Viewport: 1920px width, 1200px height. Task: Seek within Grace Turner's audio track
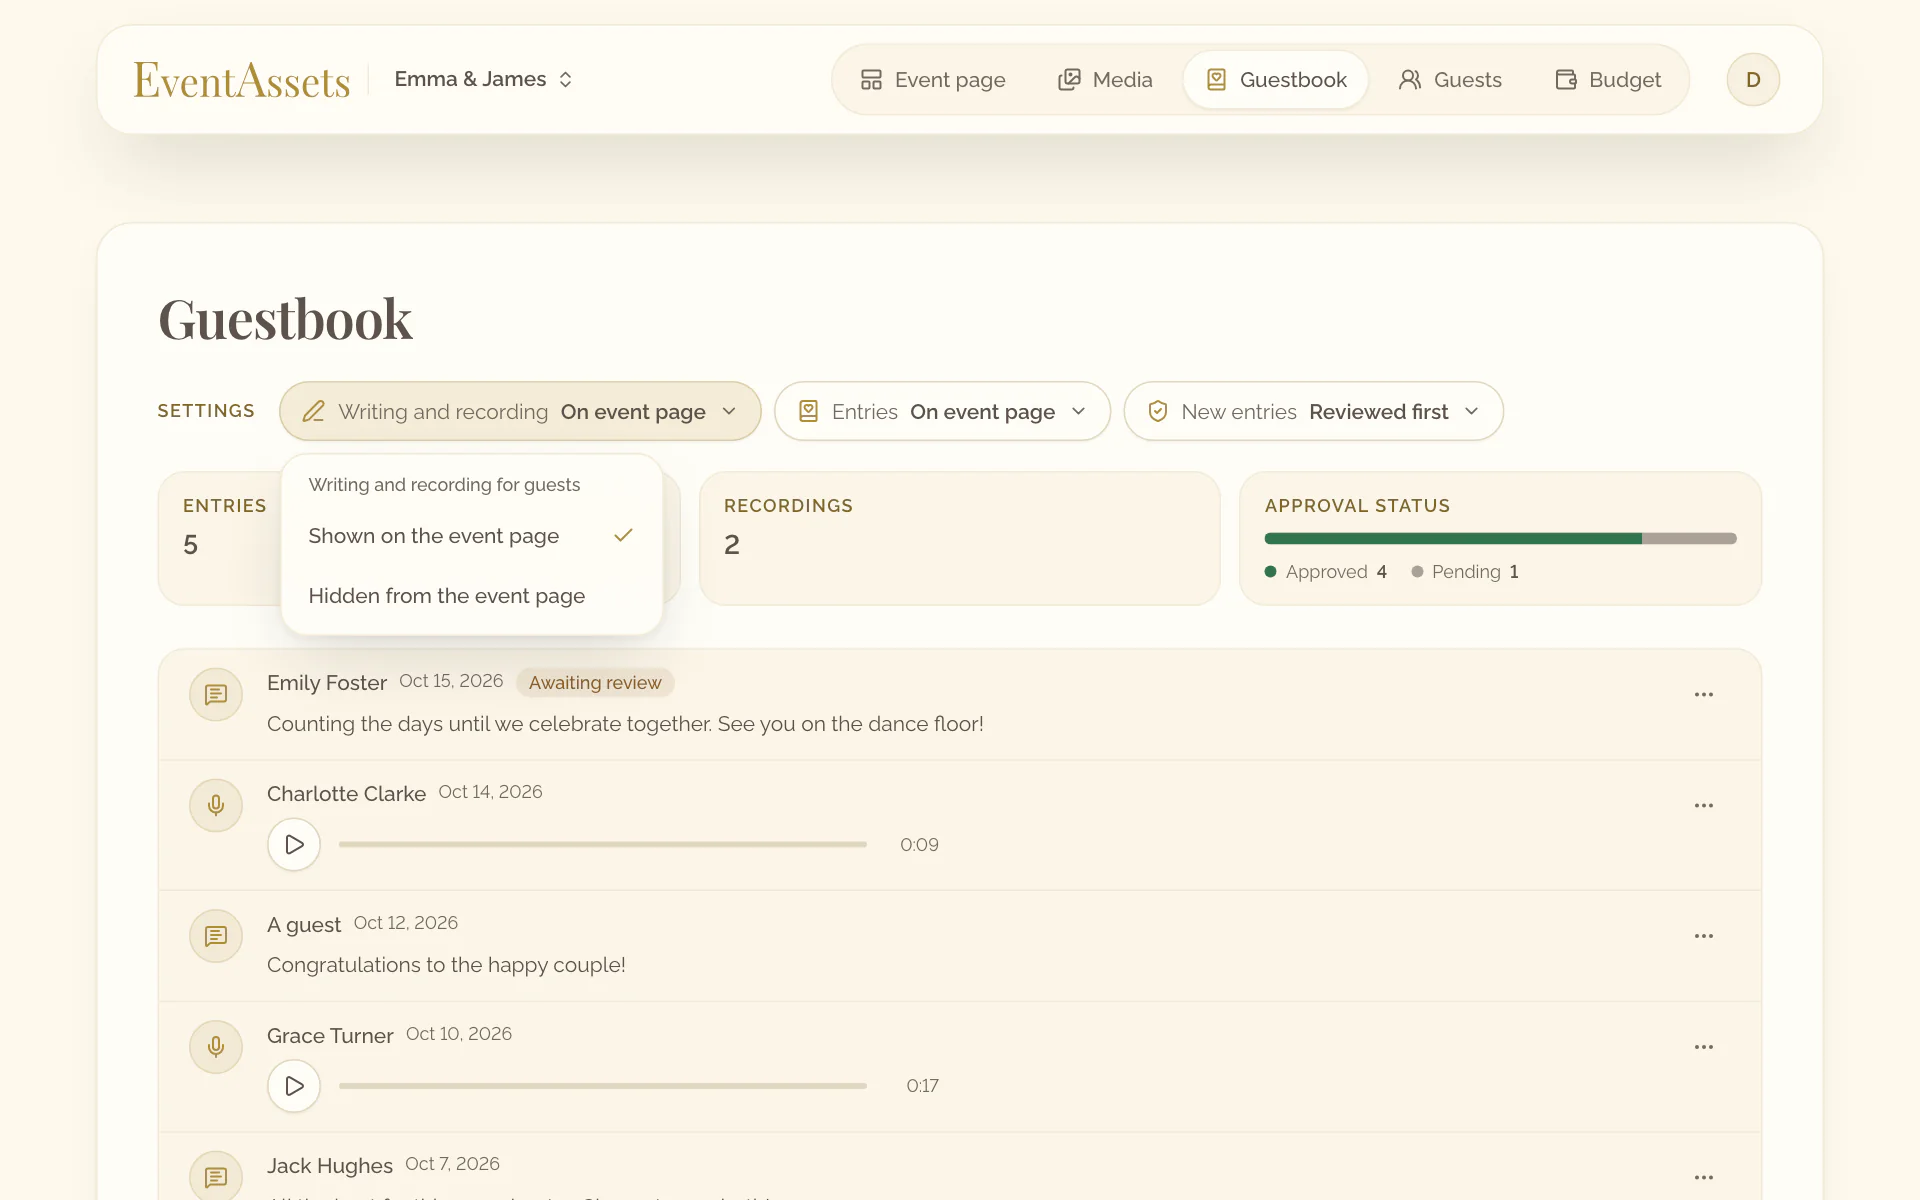pyautogui.click(x=603, y=1086)
